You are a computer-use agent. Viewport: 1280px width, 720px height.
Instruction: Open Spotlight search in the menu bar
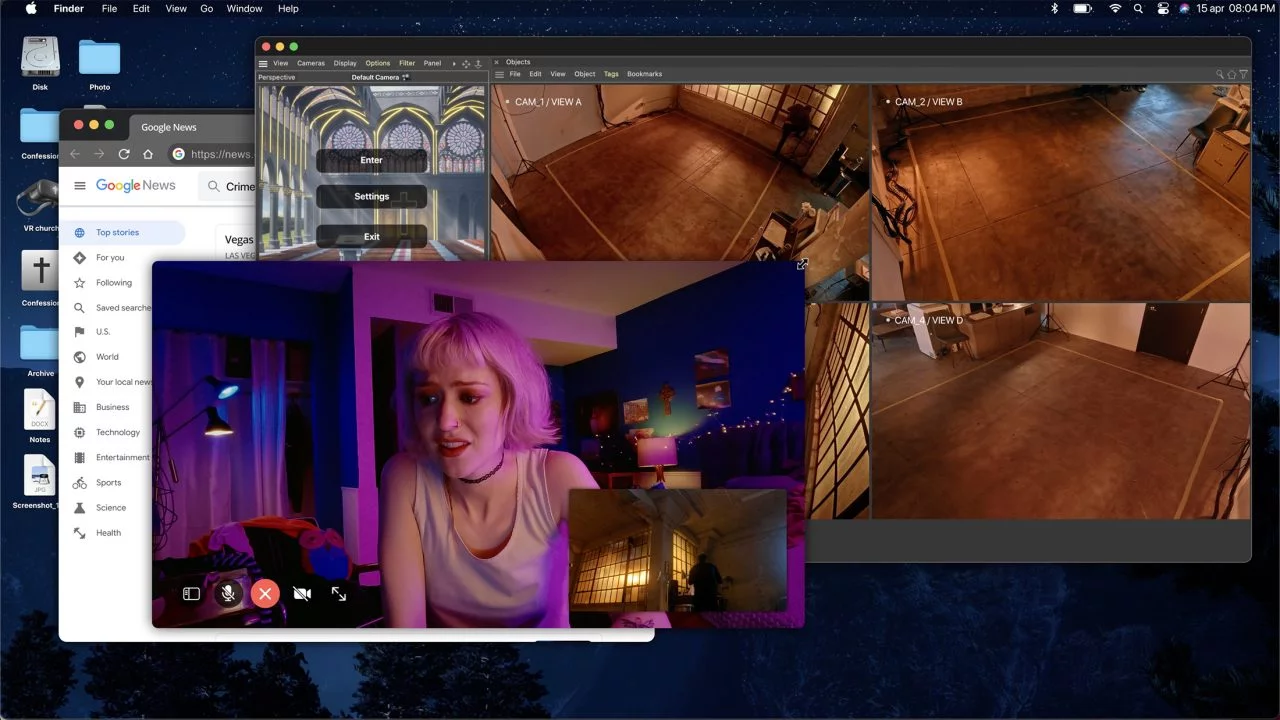point(1138,8)
